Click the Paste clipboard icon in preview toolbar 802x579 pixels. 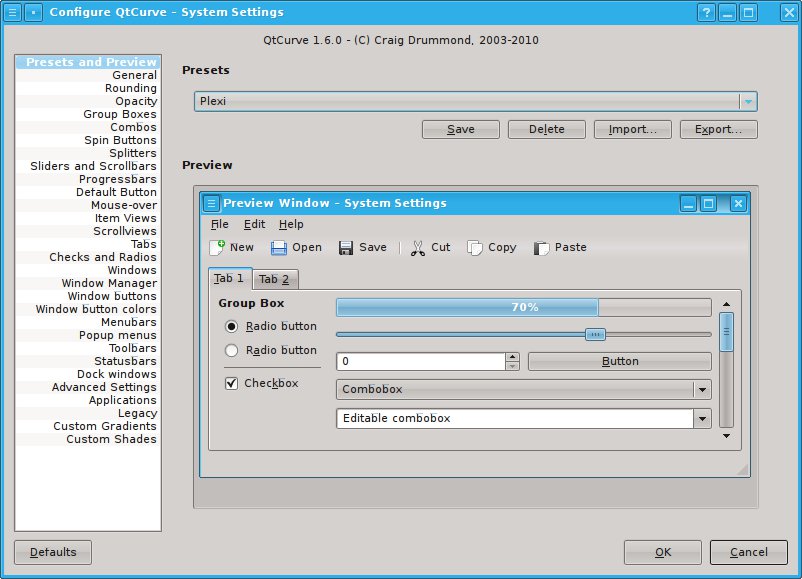pos(541,248)
